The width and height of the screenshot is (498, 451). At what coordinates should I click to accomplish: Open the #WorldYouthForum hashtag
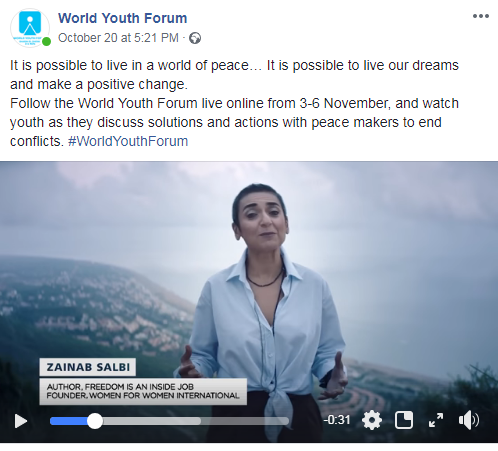128,141
